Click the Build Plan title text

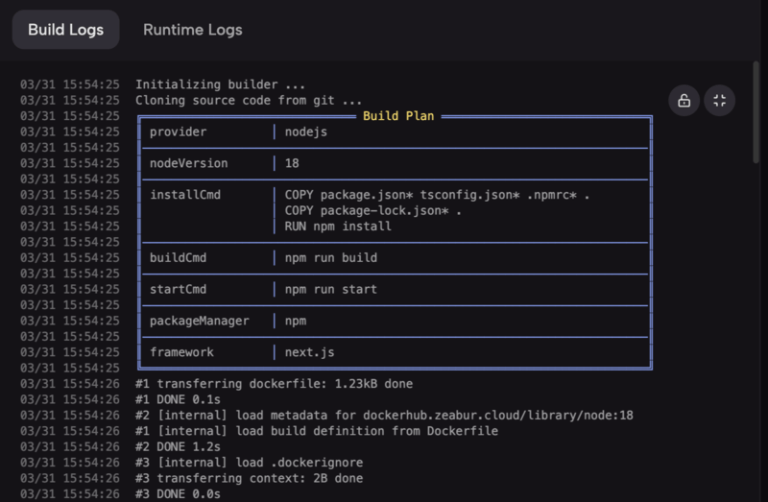[398, 116]
